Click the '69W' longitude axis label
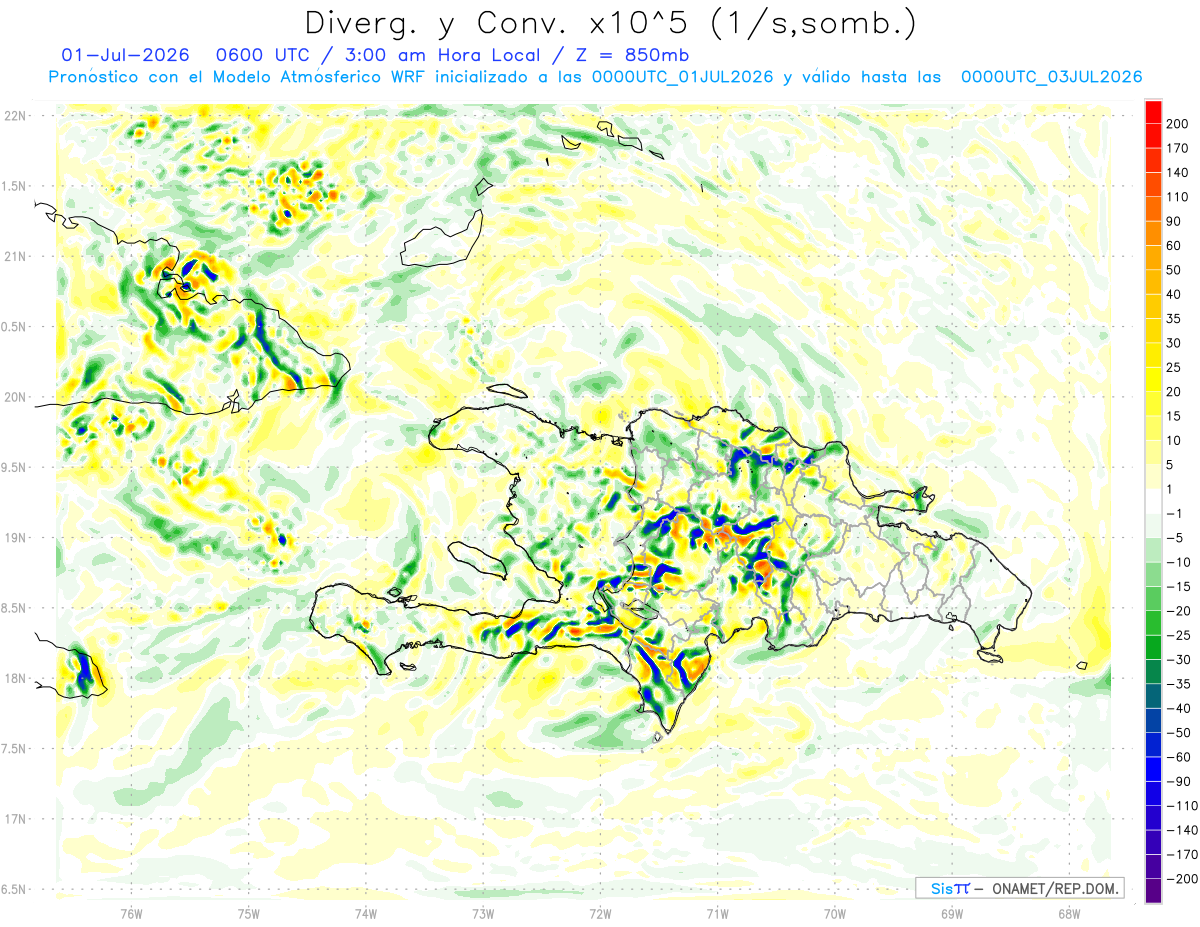 (x=952, y=913)
